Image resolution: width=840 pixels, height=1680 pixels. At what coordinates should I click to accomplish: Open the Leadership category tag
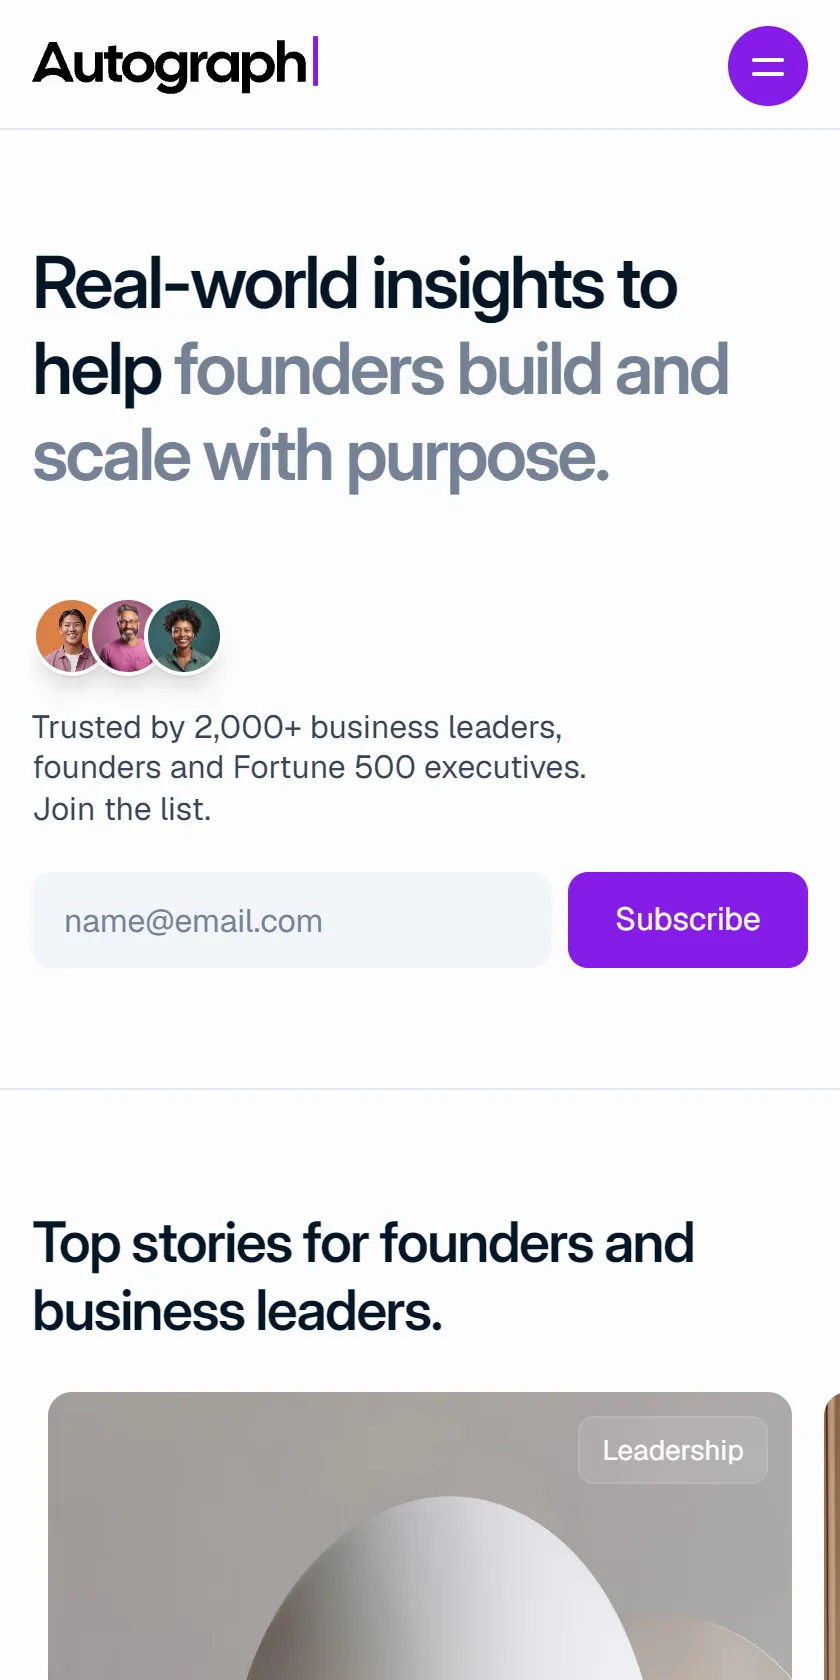tap(673, 1450)
